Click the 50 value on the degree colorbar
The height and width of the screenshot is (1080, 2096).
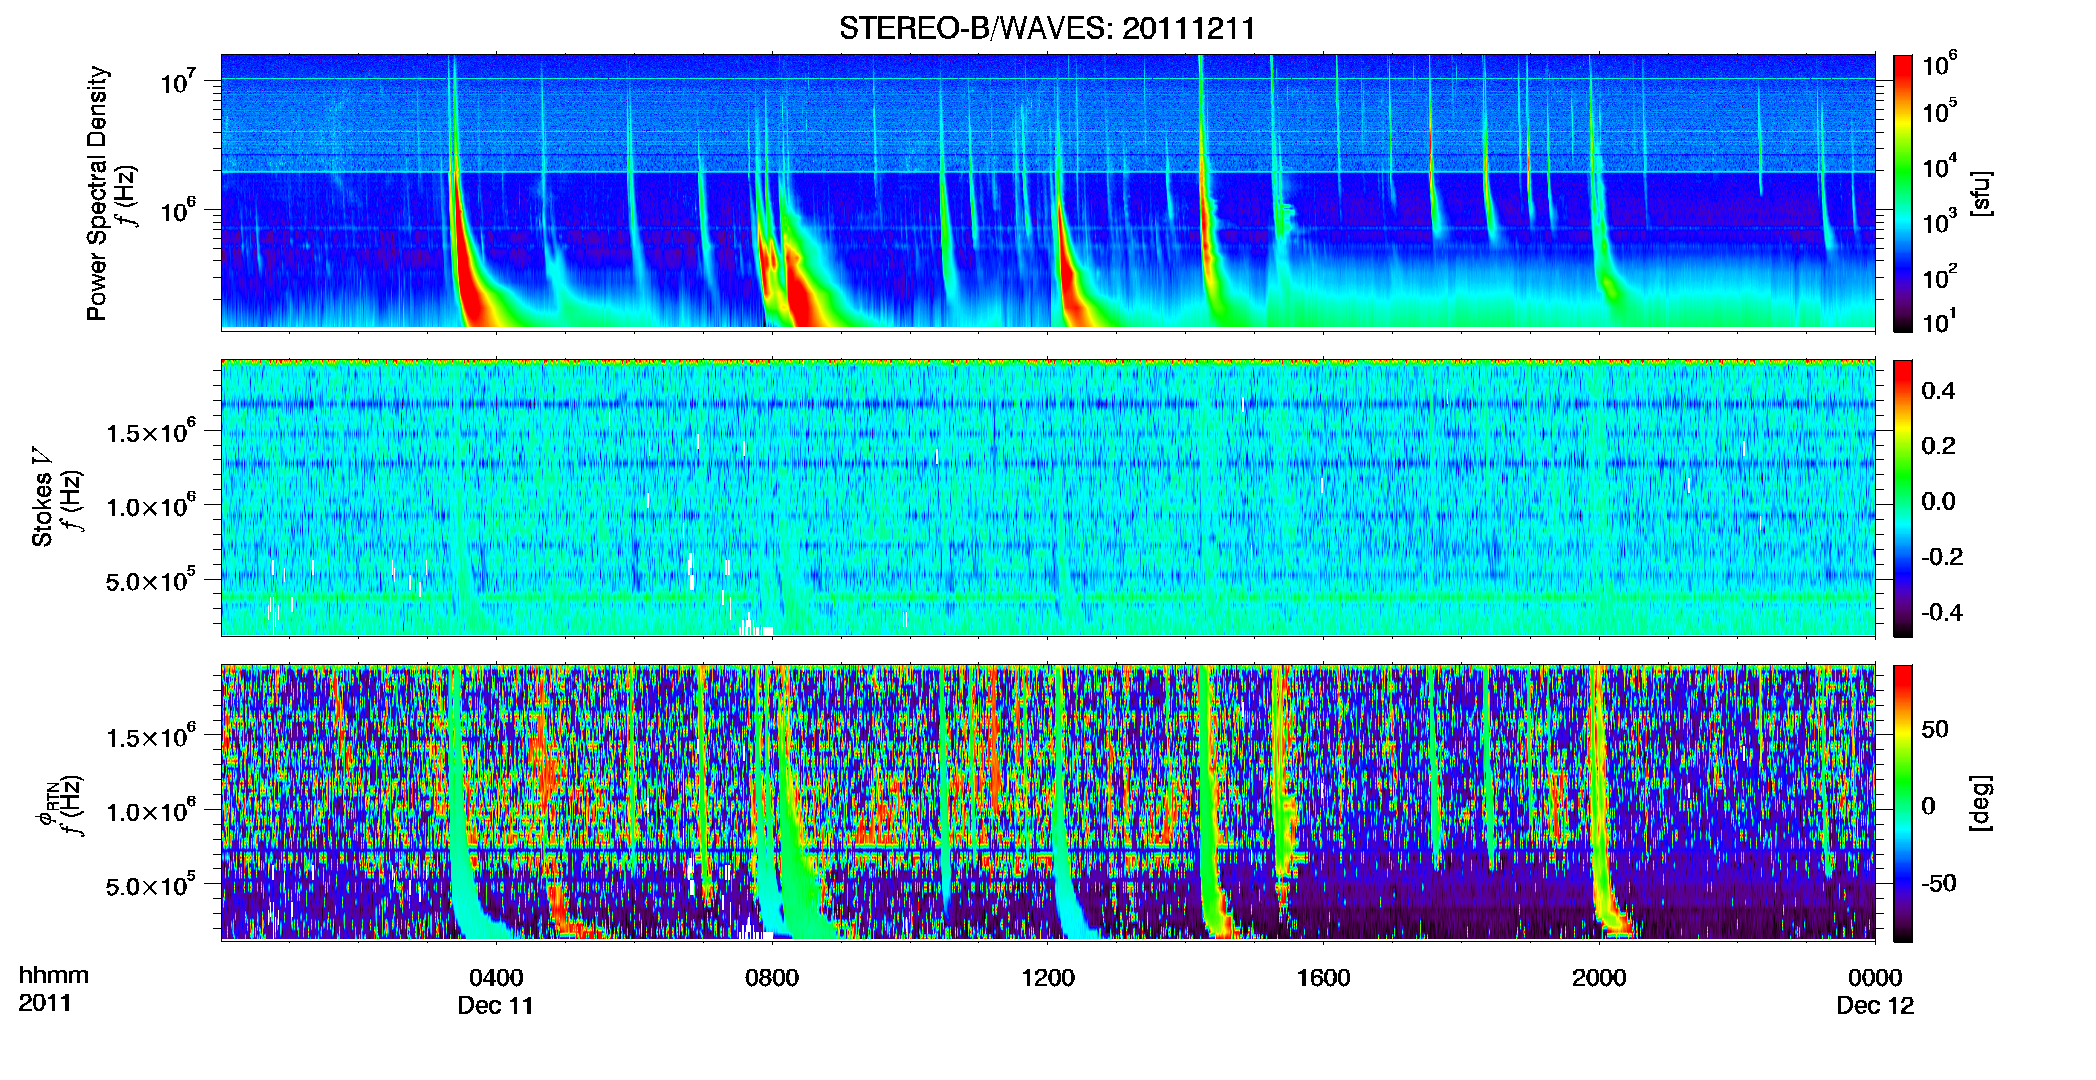tap(1935, 729)
